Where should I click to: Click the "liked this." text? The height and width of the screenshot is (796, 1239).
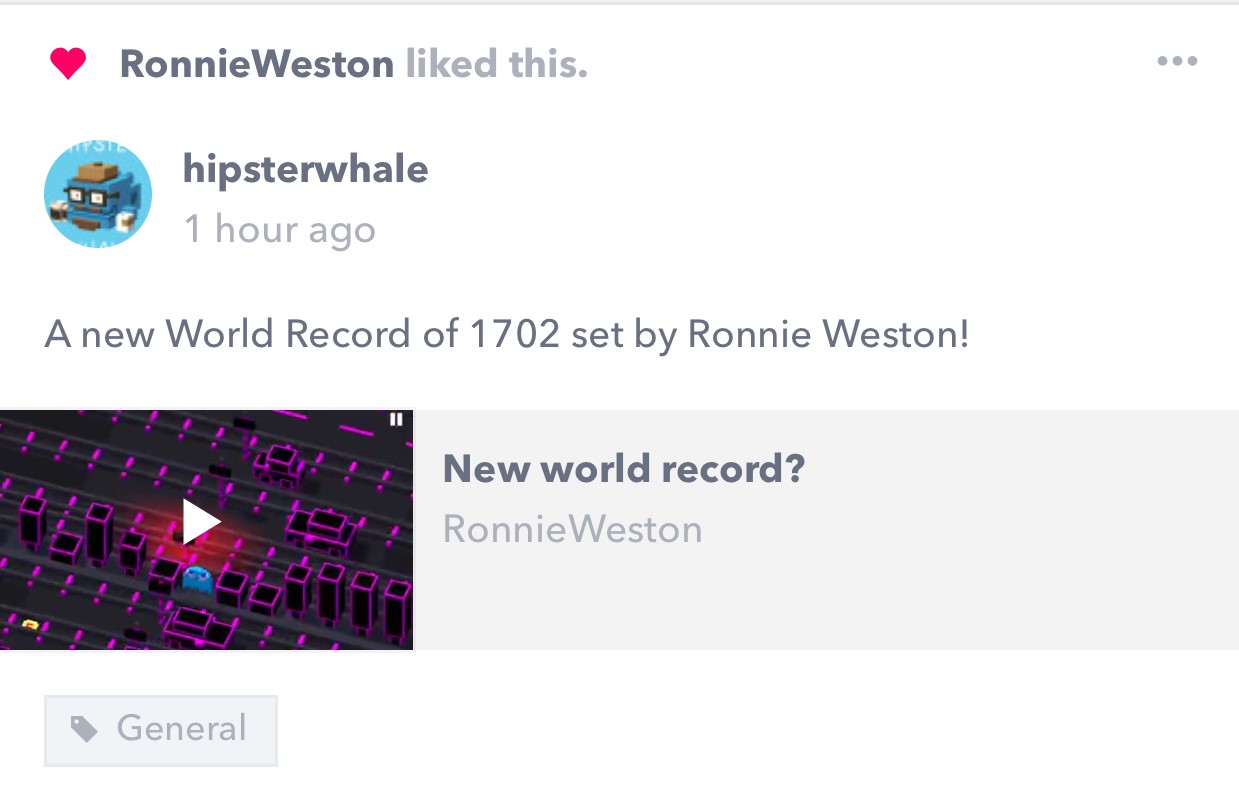496,65
